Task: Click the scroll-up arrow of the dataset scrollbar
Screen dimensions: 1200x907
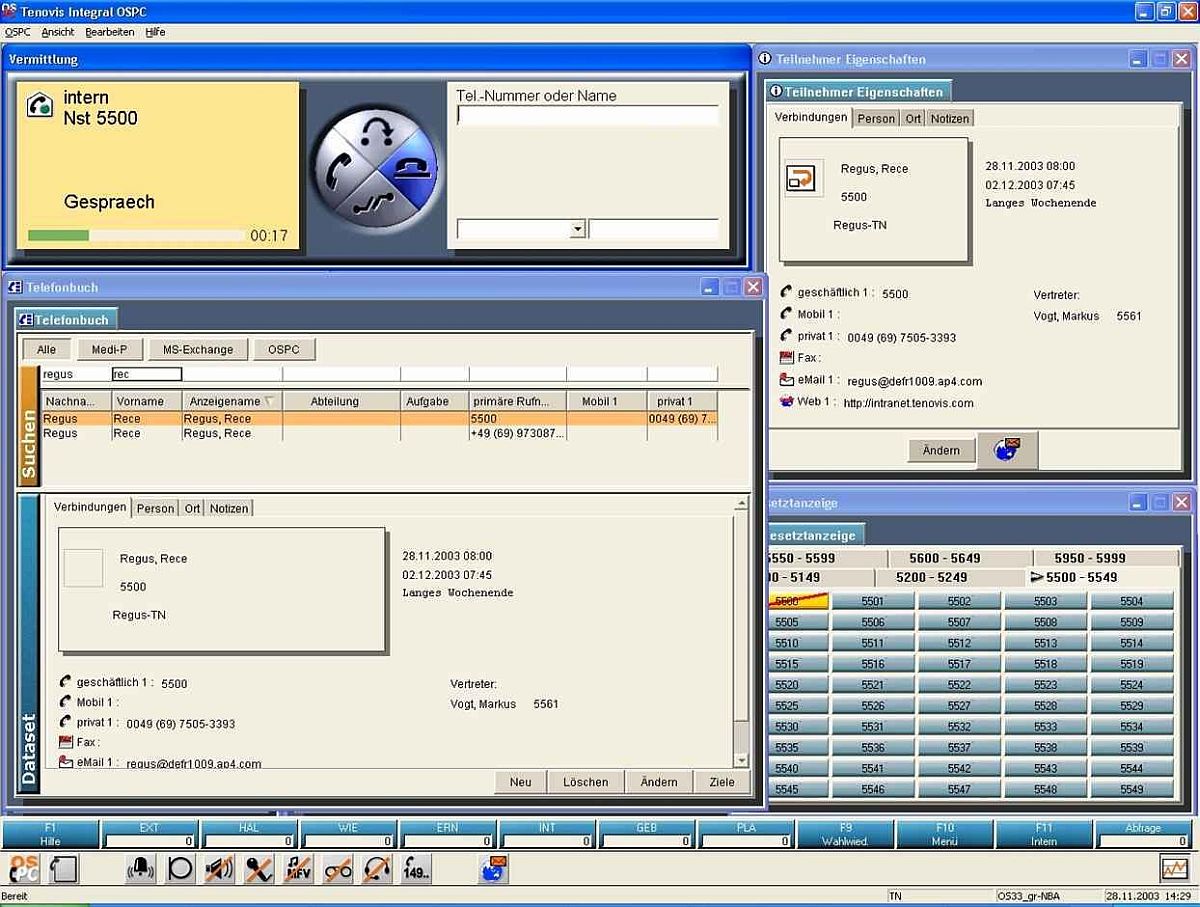Action: tap(741, 503)
